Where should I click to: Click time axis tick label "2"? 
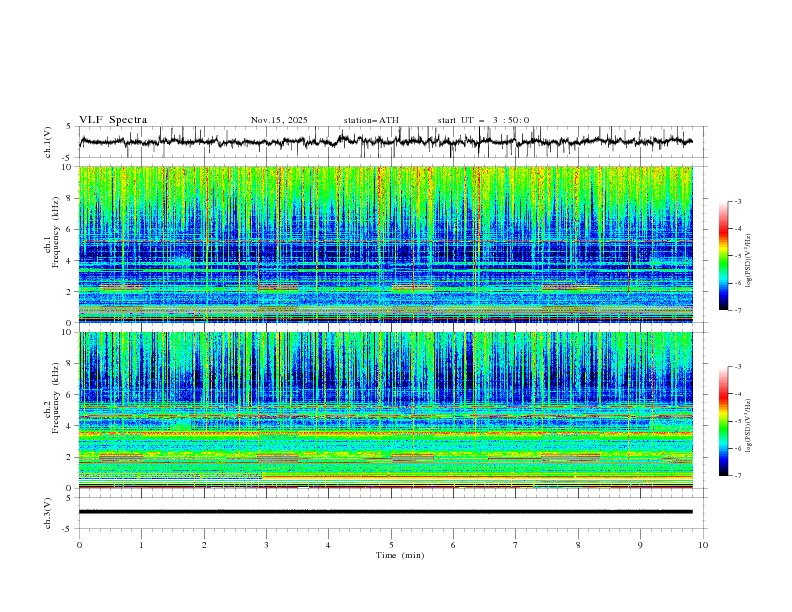tap(204, 545)
